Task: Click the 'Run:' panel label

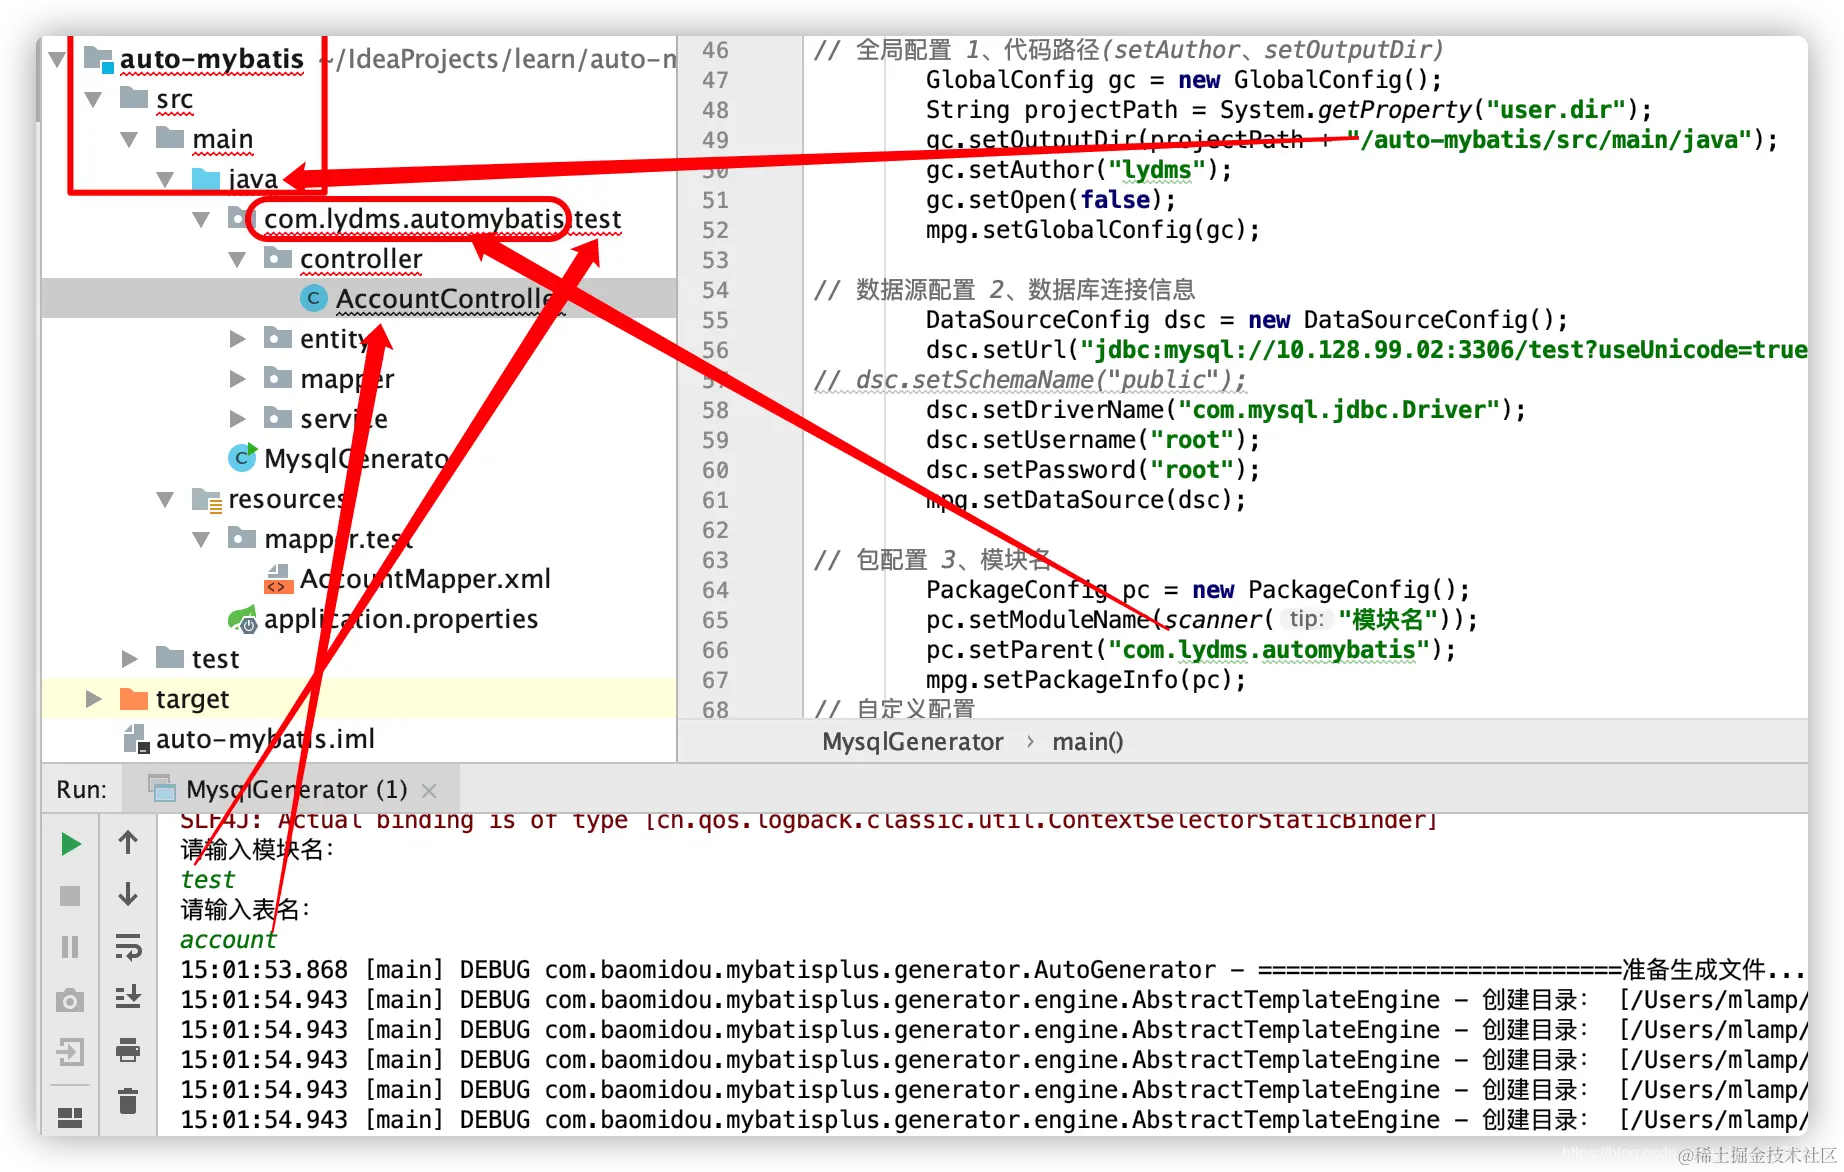Action: pyautogui.click(x=81, y=789)
